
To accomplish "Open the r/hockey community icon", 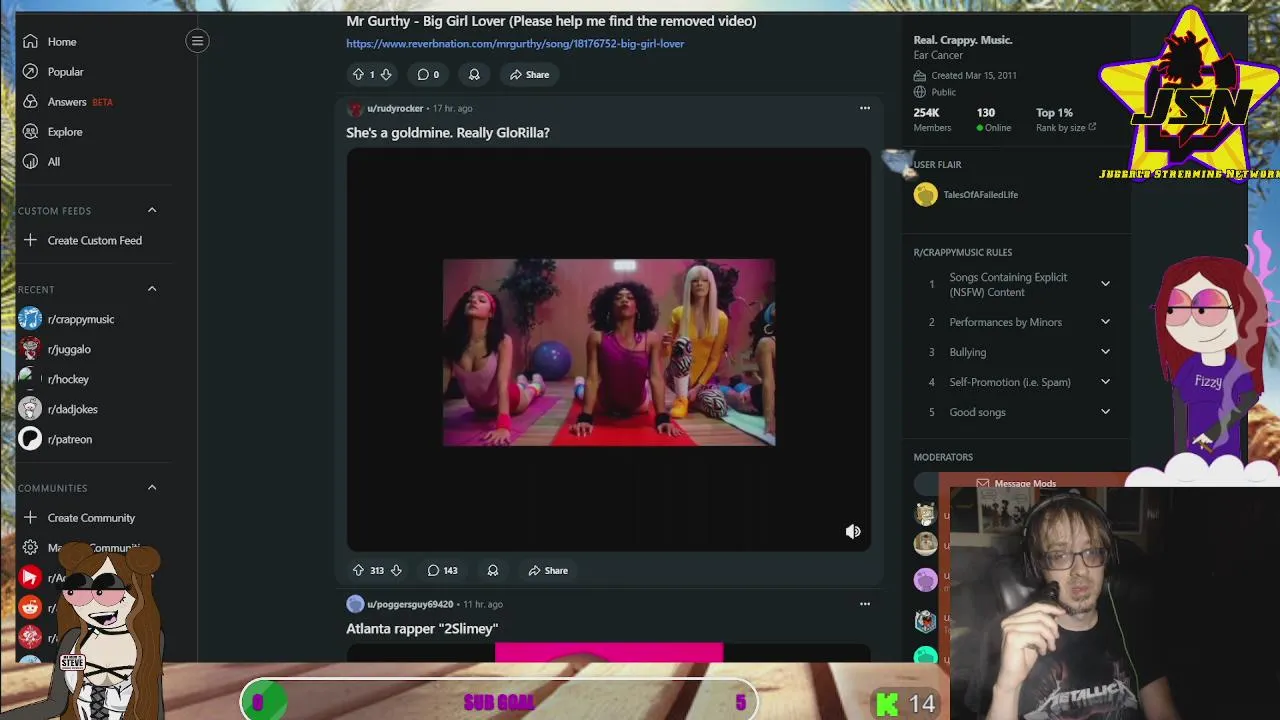I will pyautogui.click(x=30, y=379).
